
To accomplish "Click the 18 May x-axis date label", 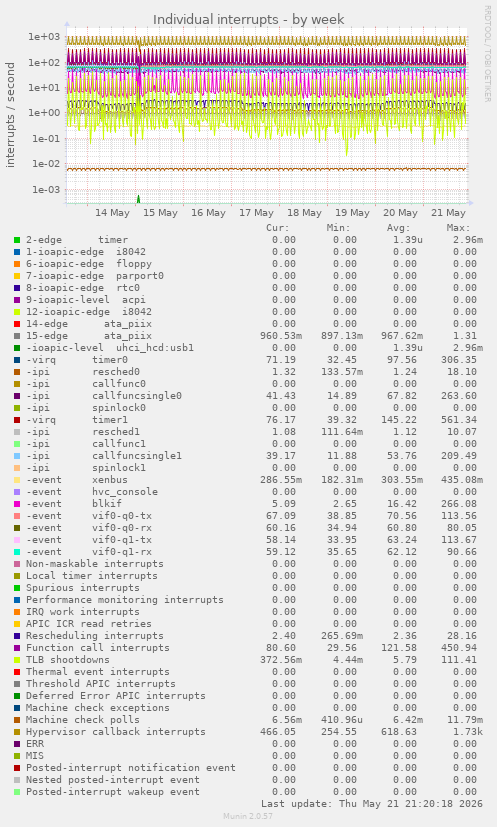I will click(304, 213).
